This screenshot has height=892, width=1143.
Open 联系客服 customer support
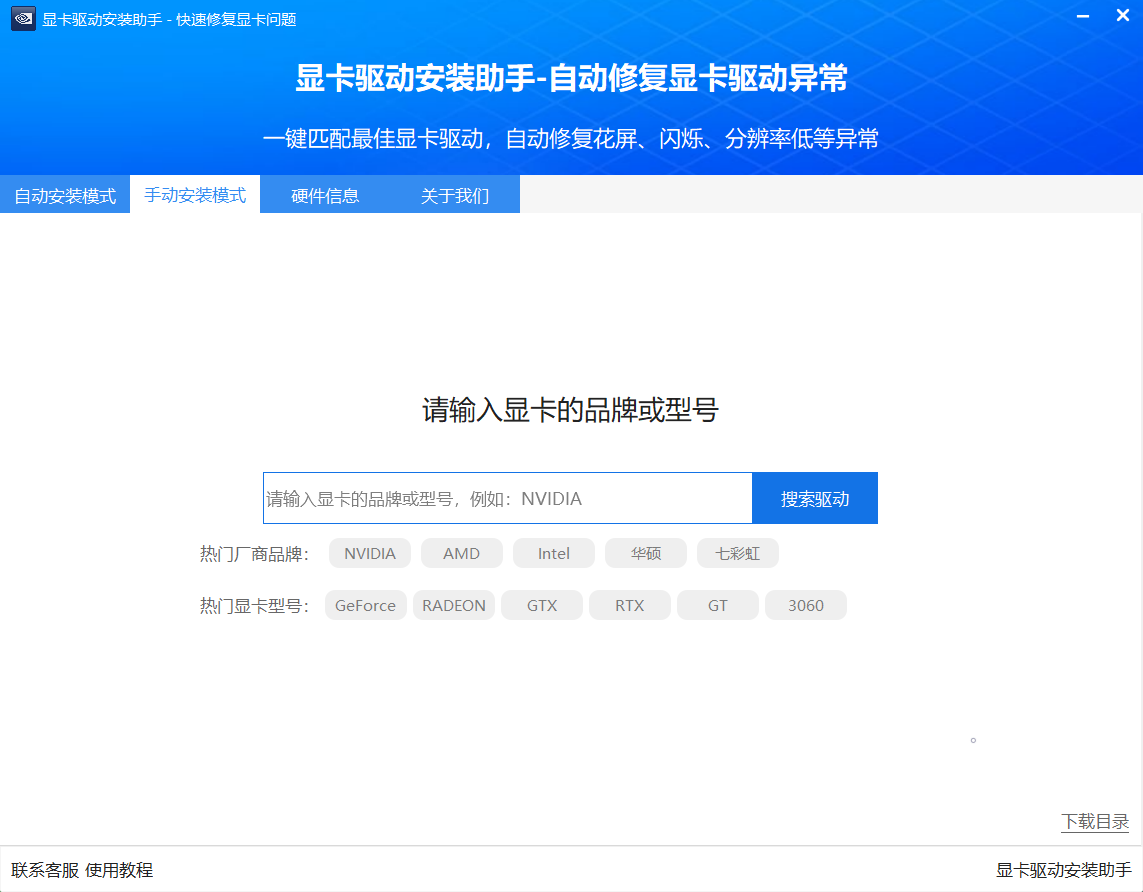41,870
